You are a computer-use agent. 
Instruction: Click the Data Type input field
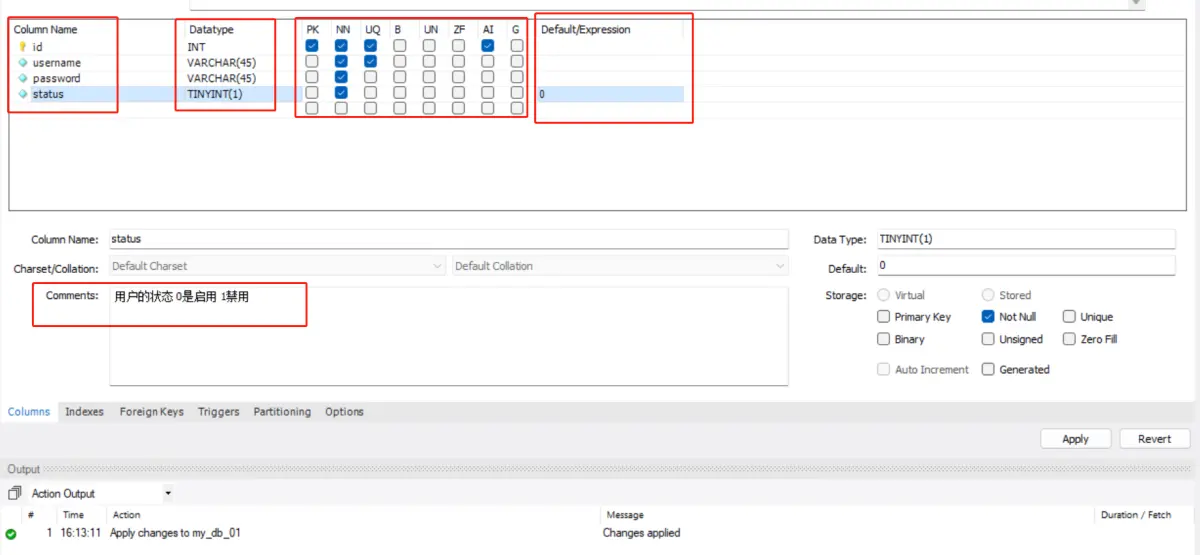1025,239
